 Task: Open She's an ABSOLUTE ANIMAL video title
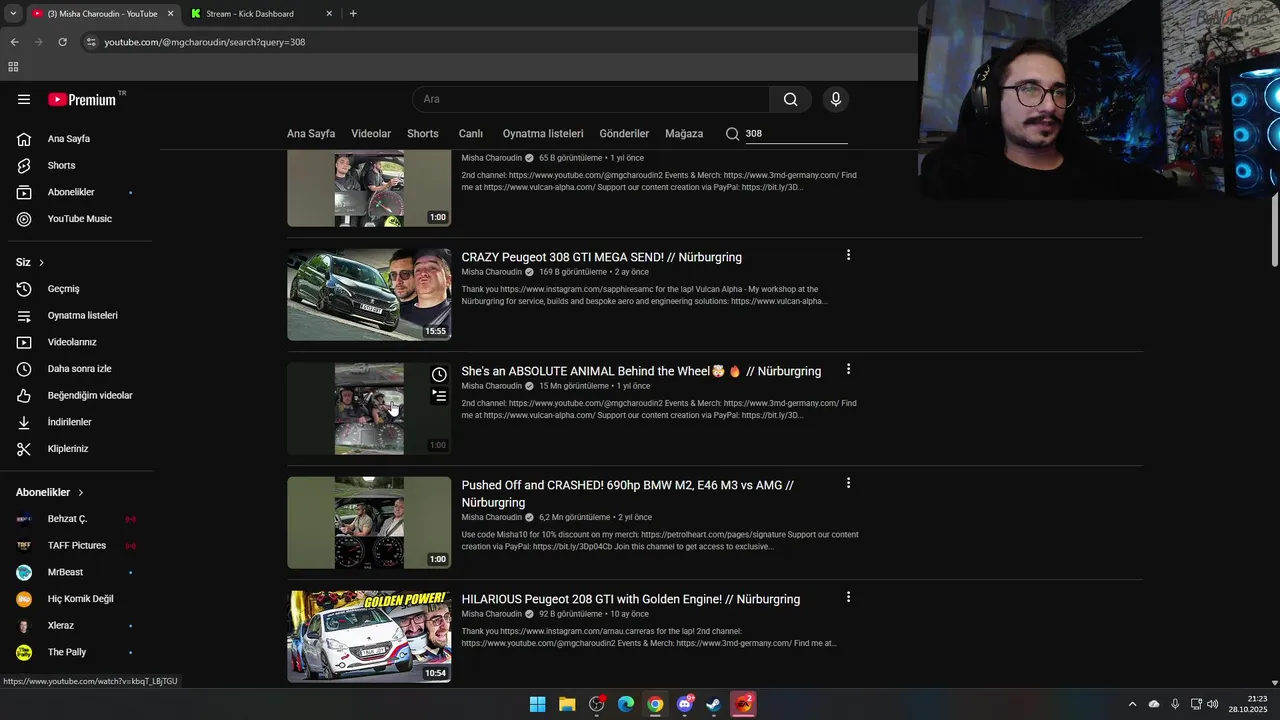click(641, 371)
